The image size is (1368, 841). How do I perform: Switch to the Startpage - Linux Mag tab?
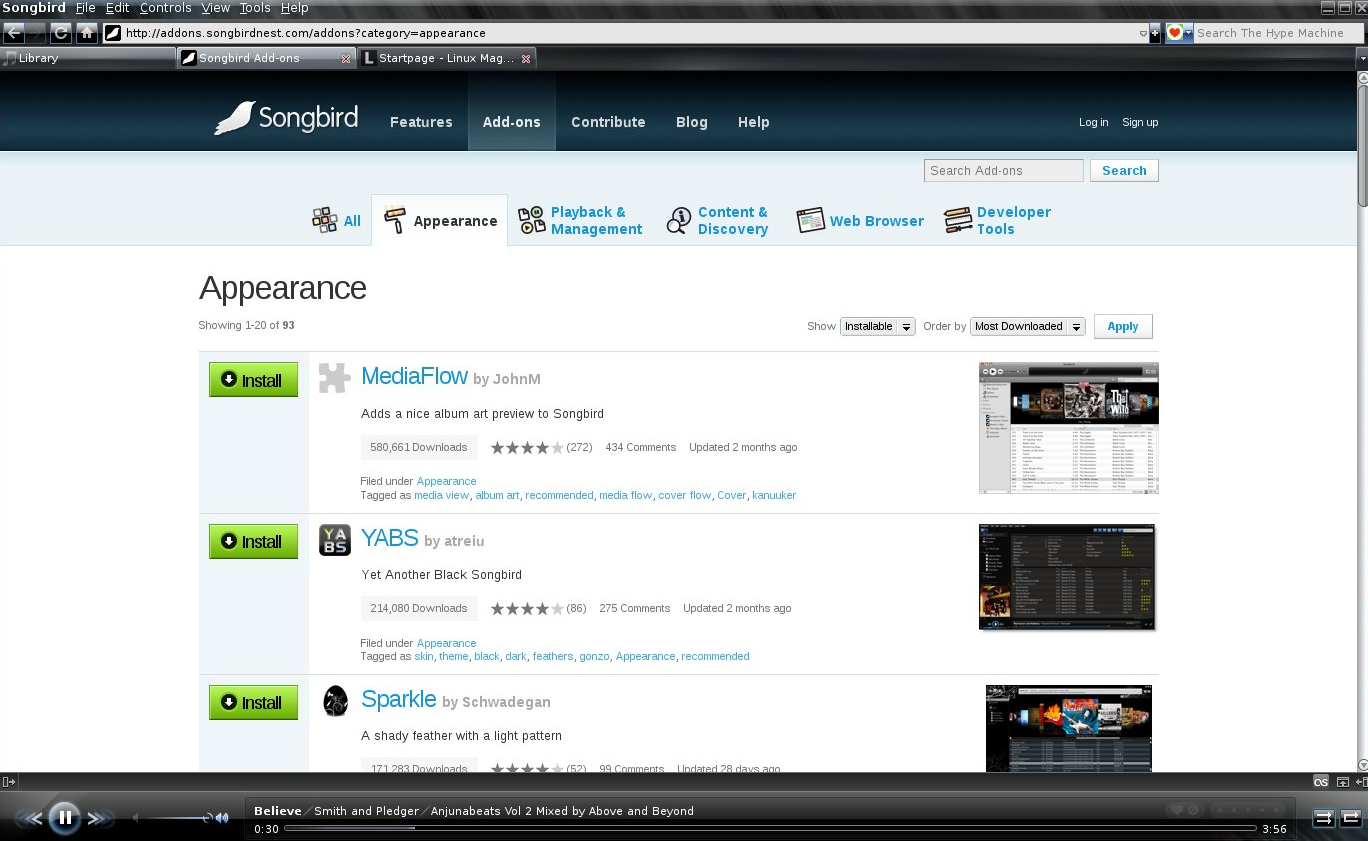447,59
